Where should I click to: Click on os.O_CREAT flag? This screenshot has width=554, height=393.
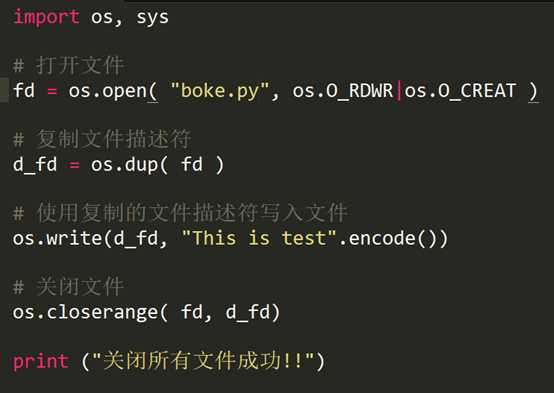pyautogui.click(x=460, y=91)
